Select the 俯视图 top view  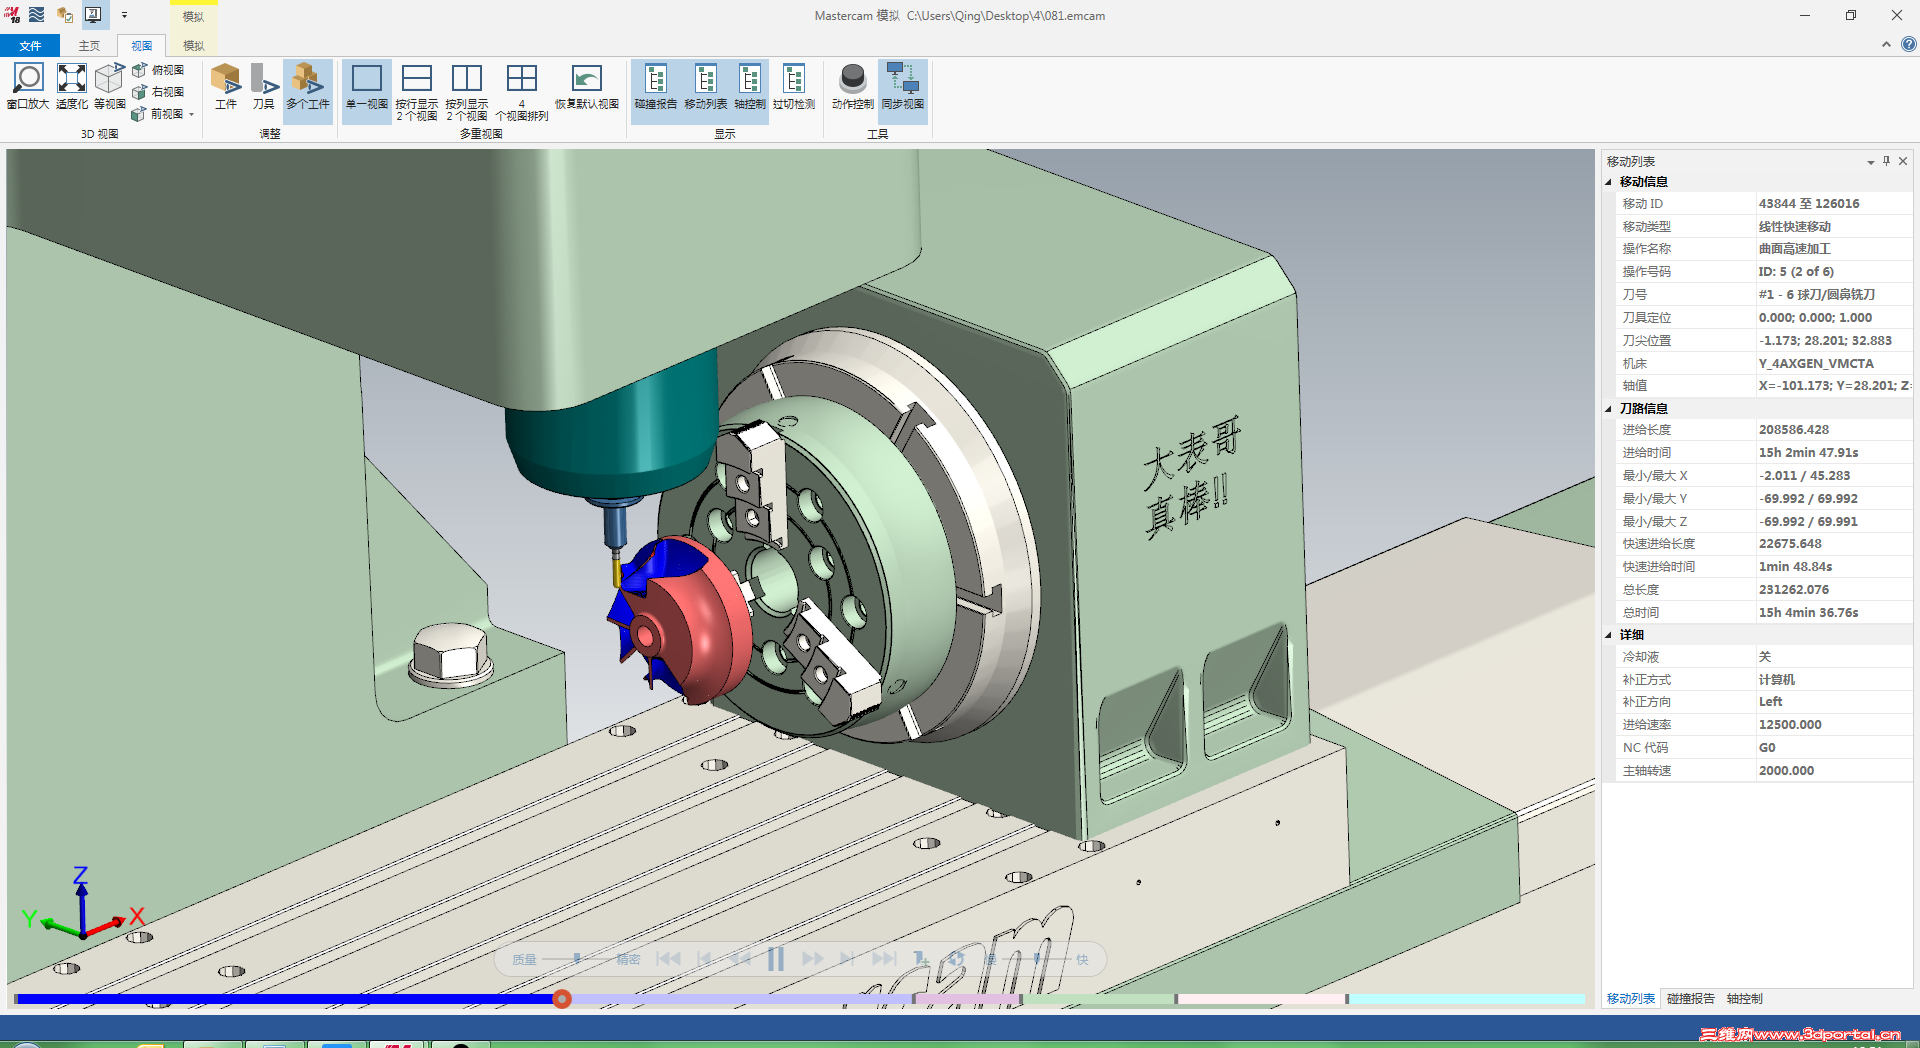[158, 70]
